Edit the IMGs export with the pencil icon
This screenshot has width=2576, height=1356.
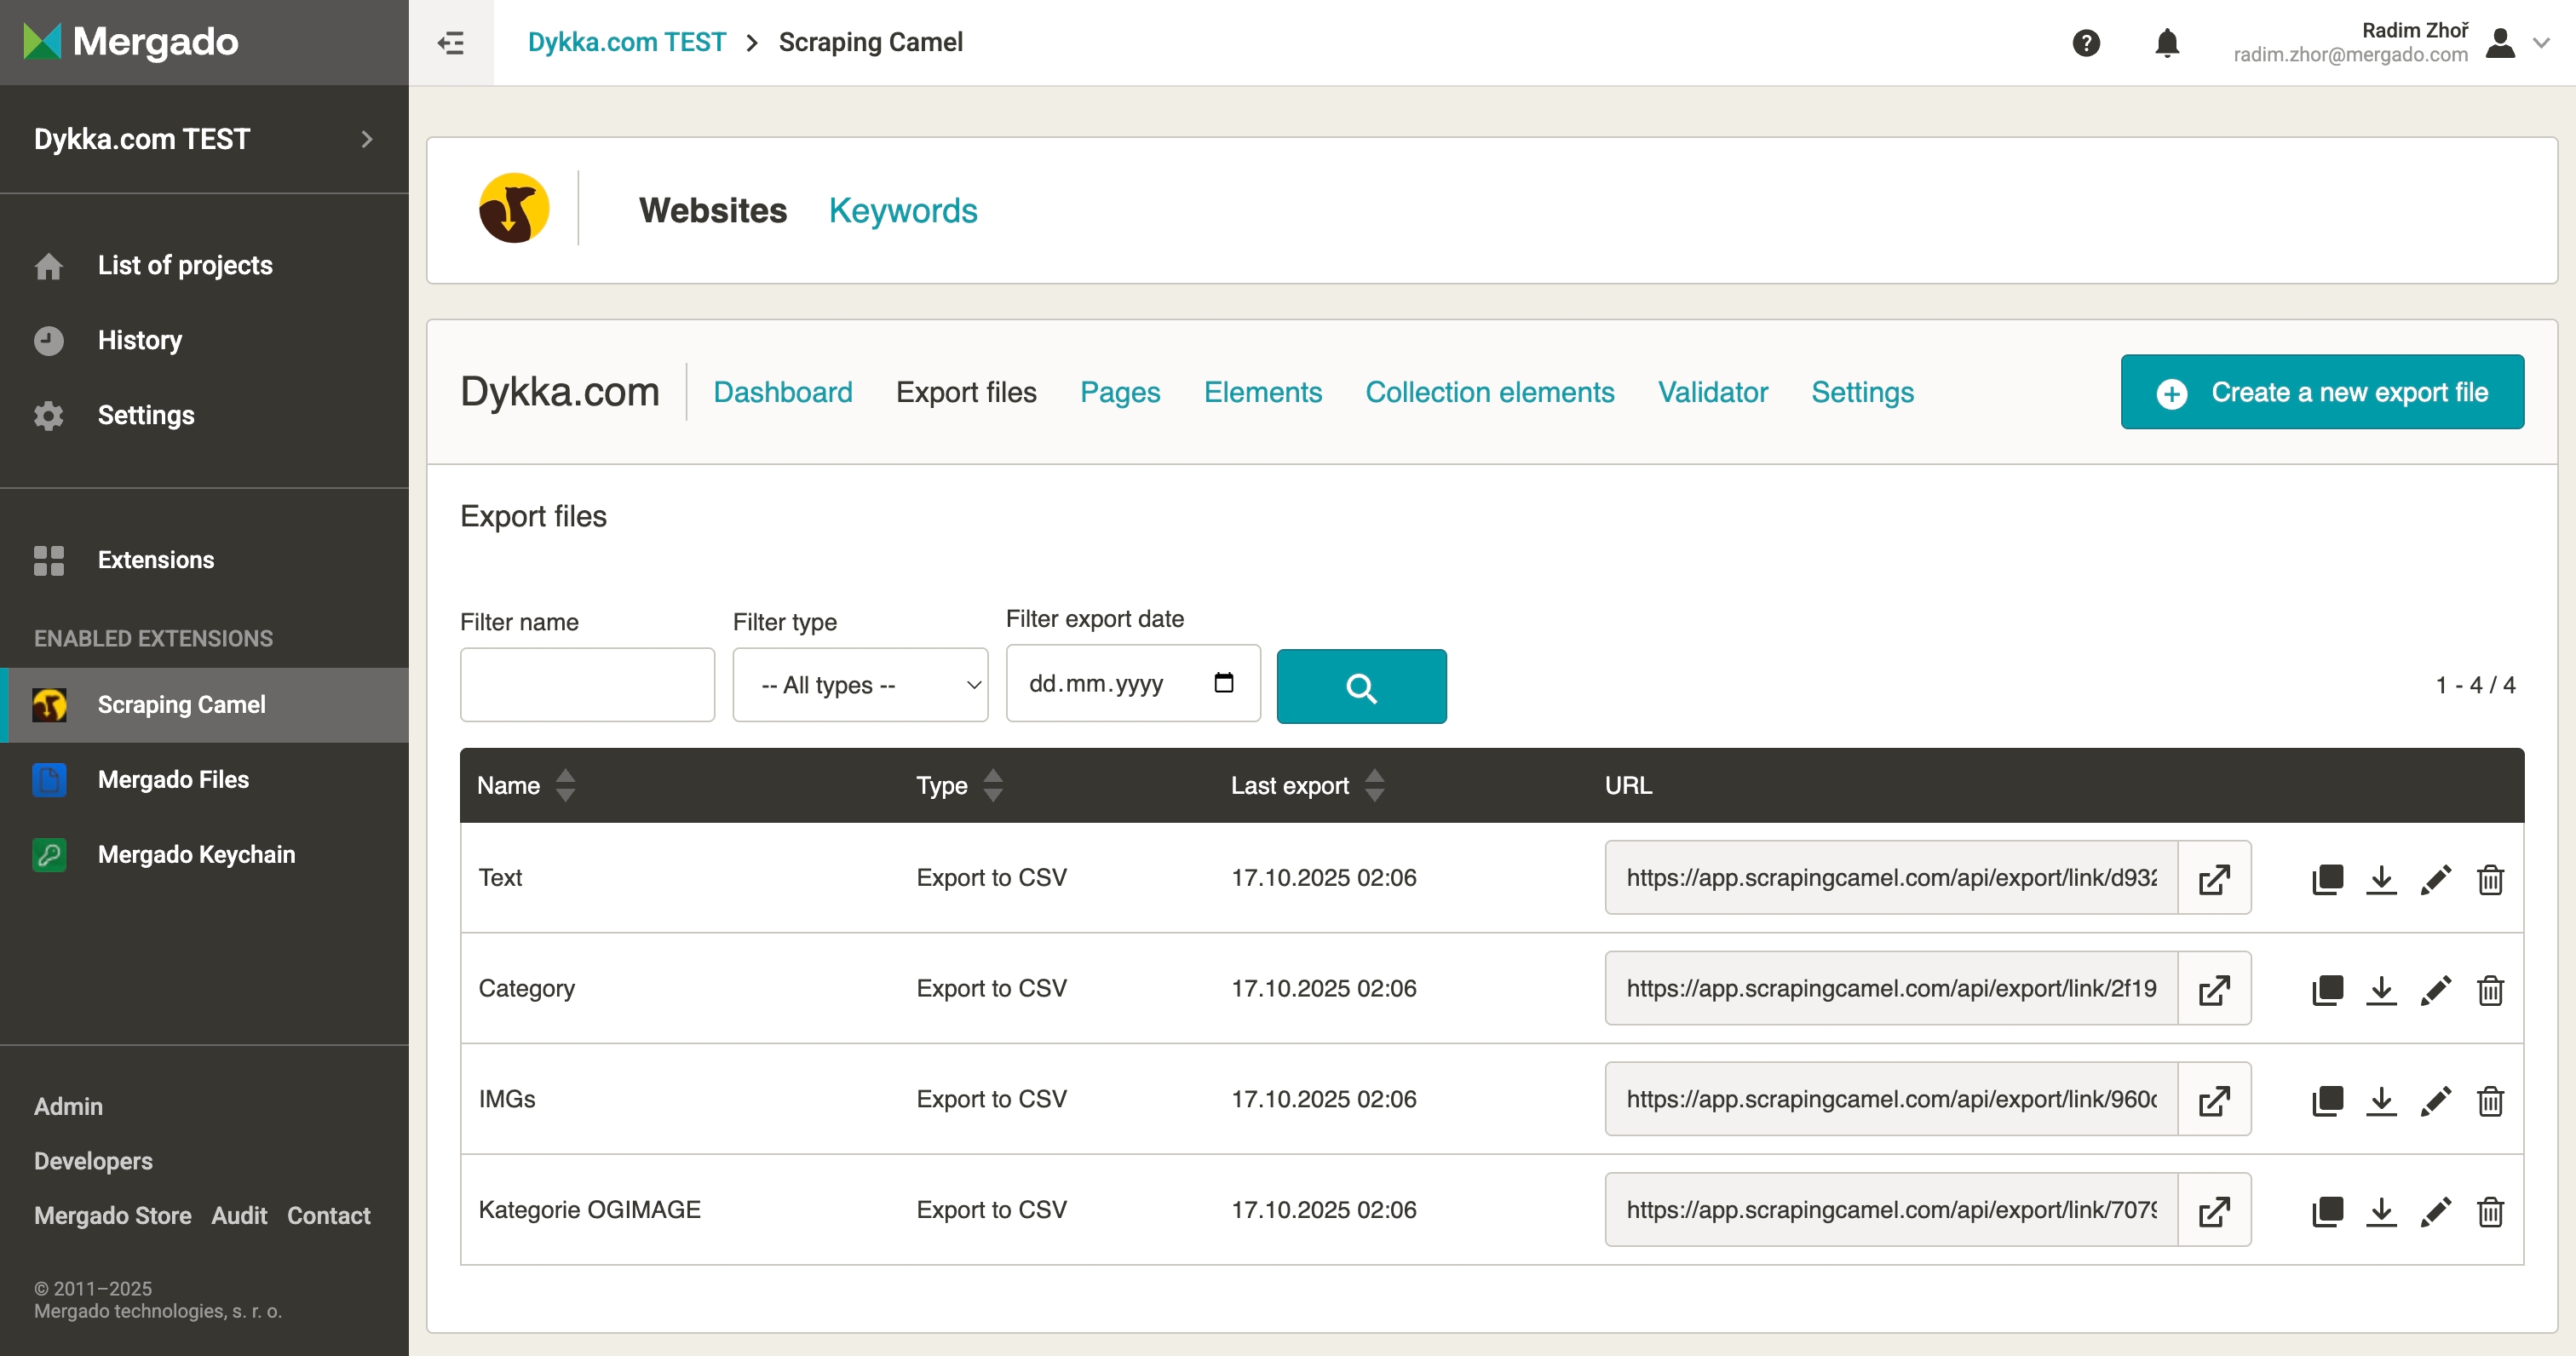tap(2435, 1100)
